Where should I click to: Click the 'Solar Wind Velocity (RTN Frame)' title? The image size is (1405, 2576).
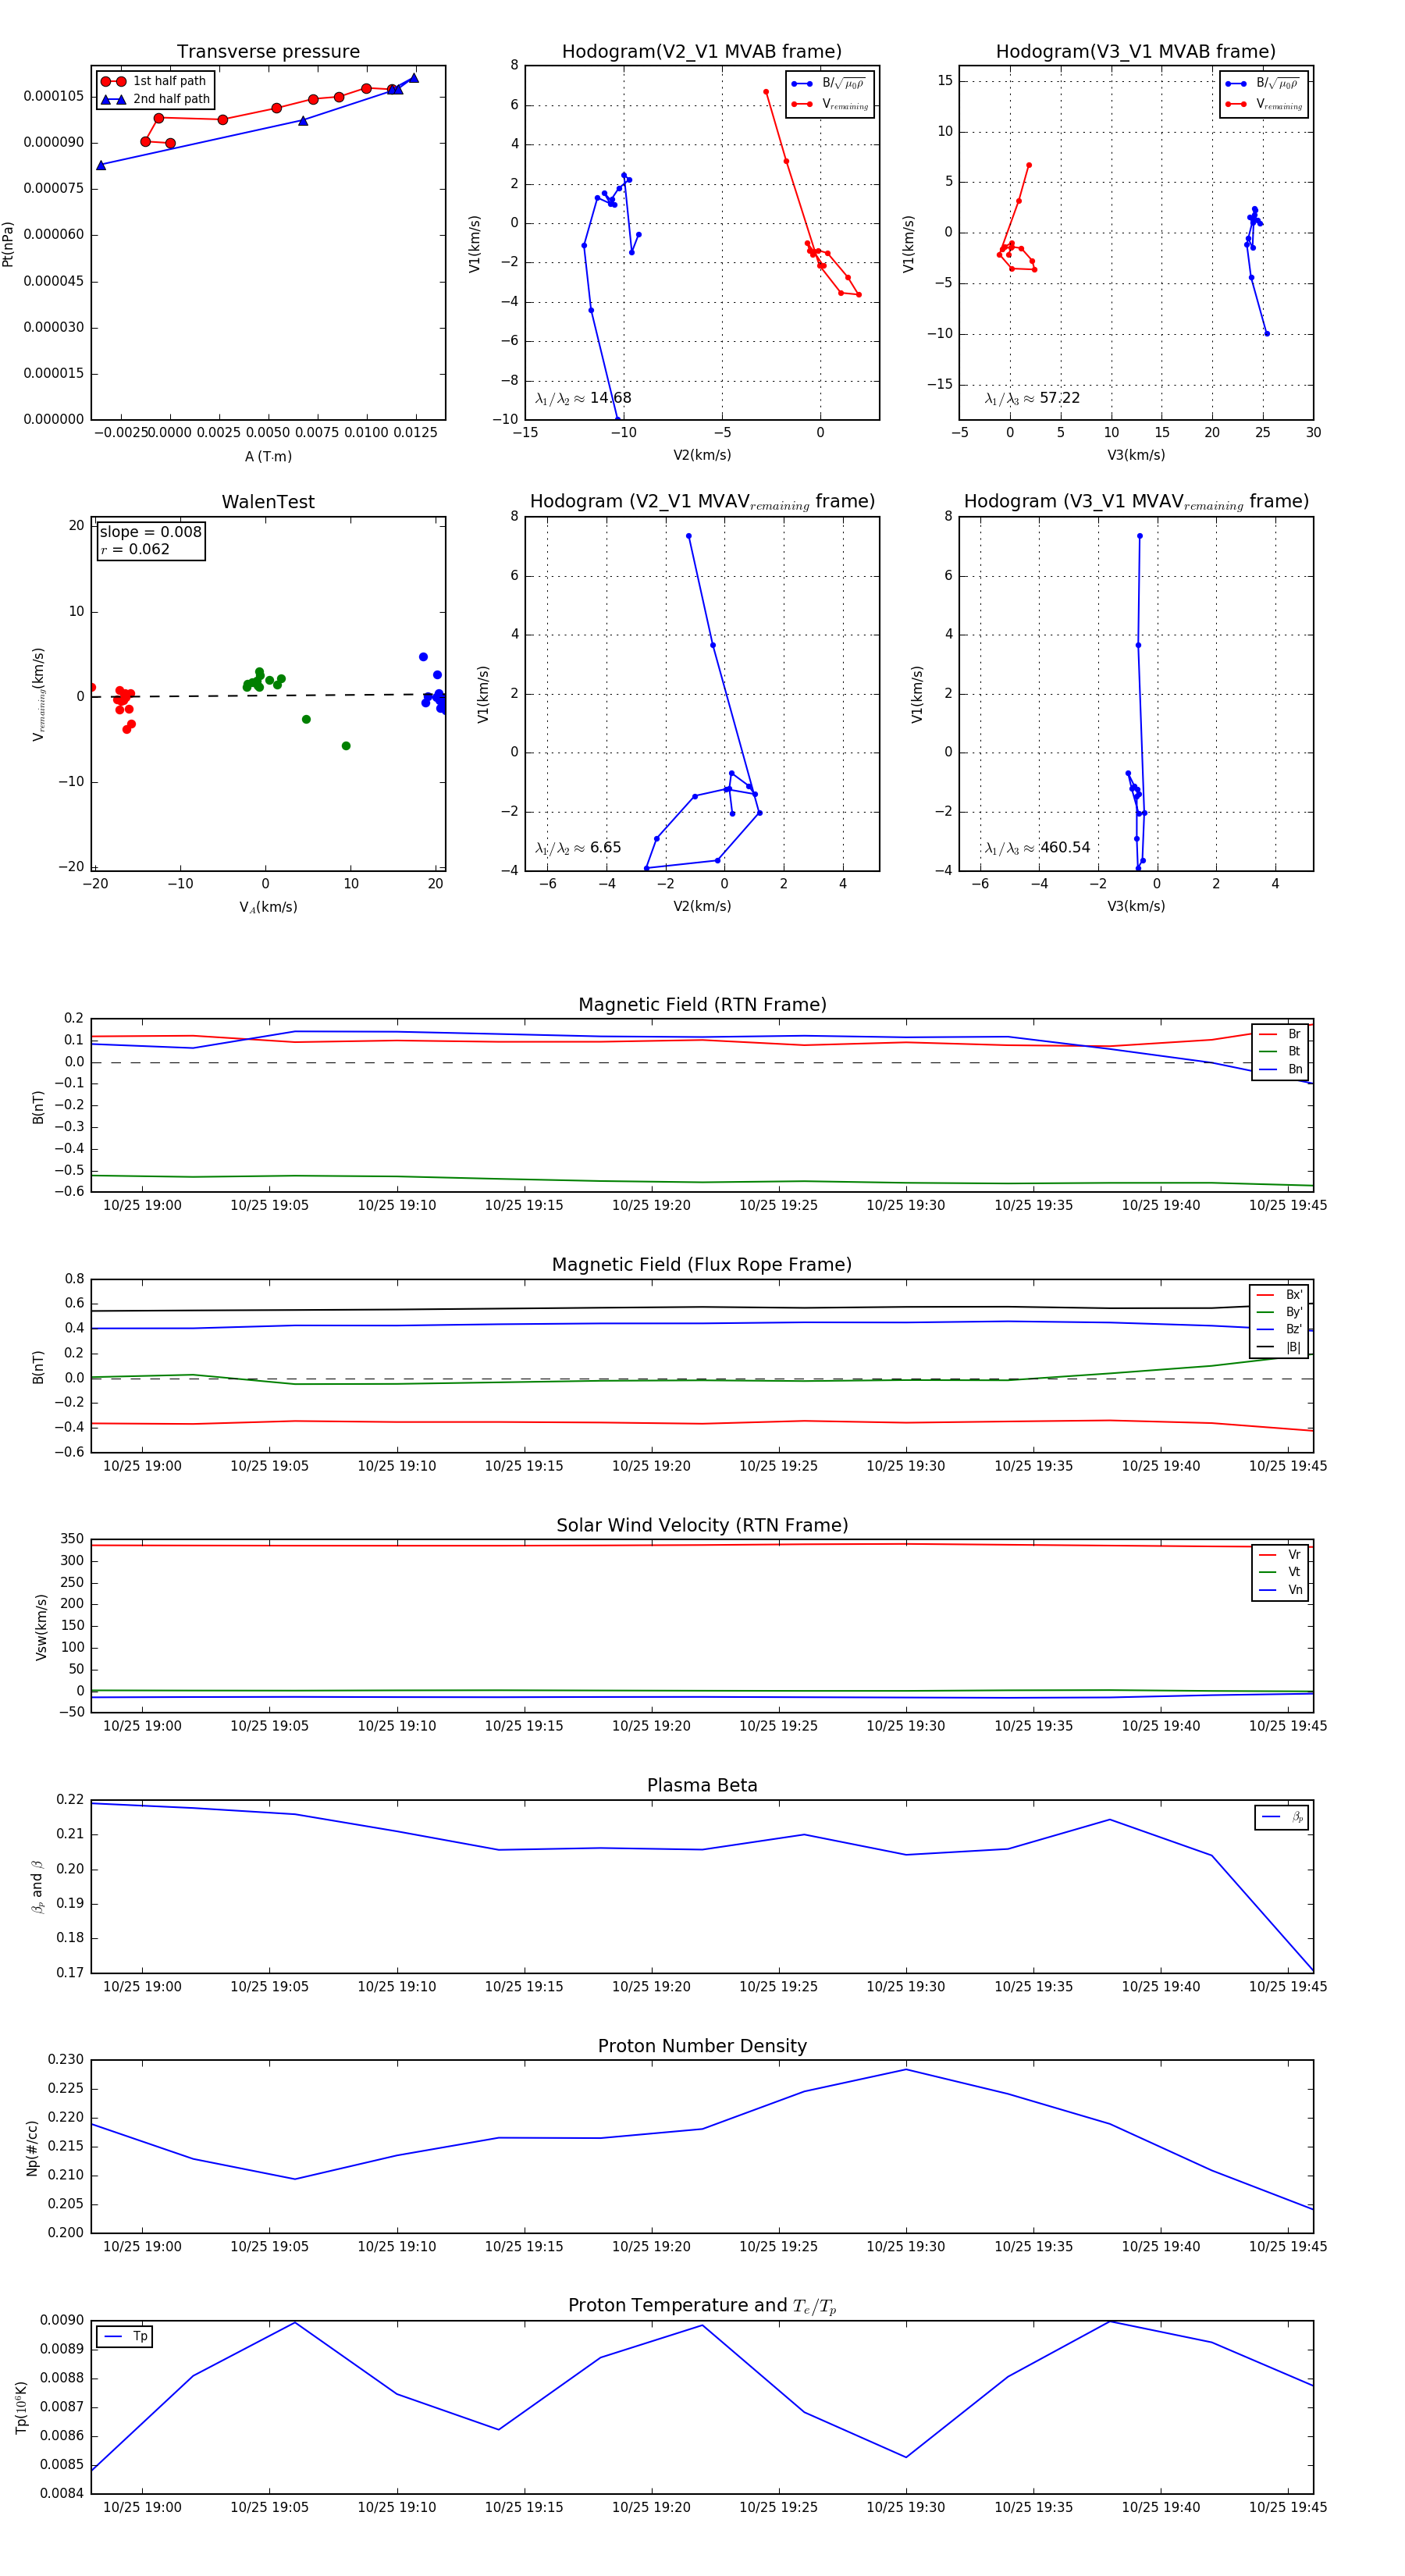pyautogui.click(x=702, y=1525)
